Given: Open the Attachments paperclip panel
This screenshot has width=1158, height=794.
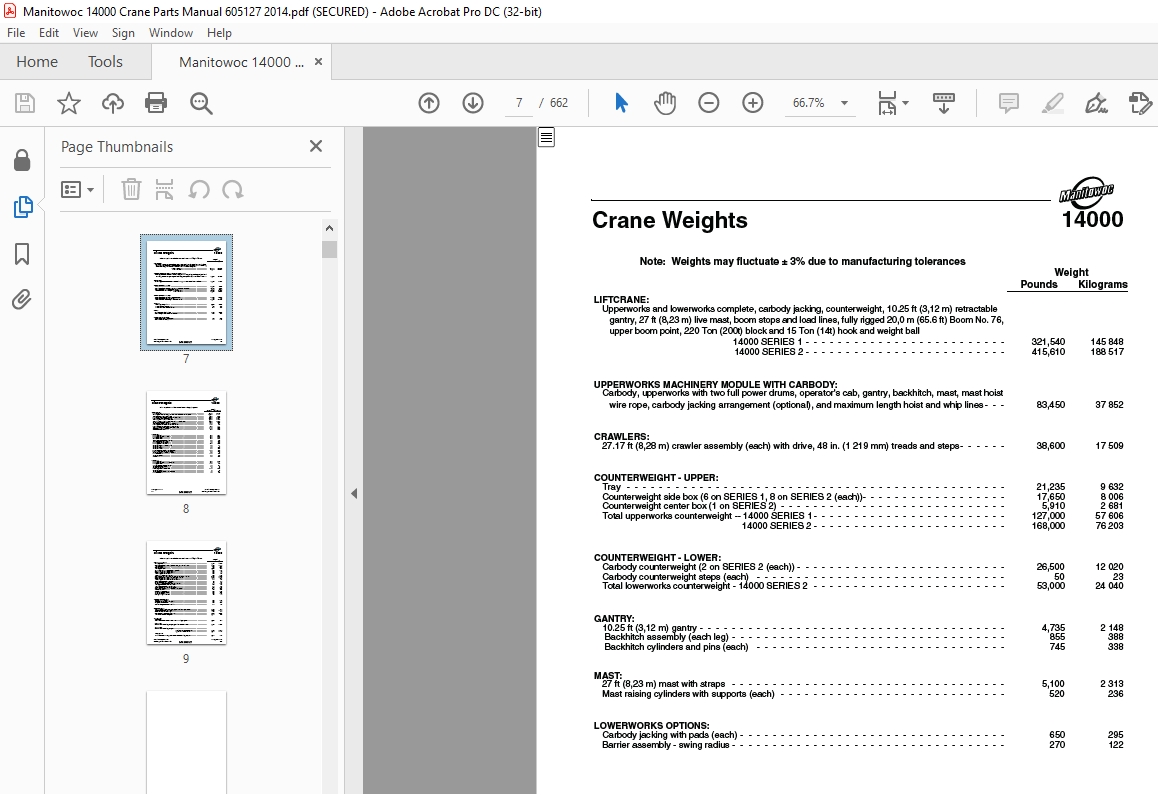Looking at the screenshot, I should 21,300.
